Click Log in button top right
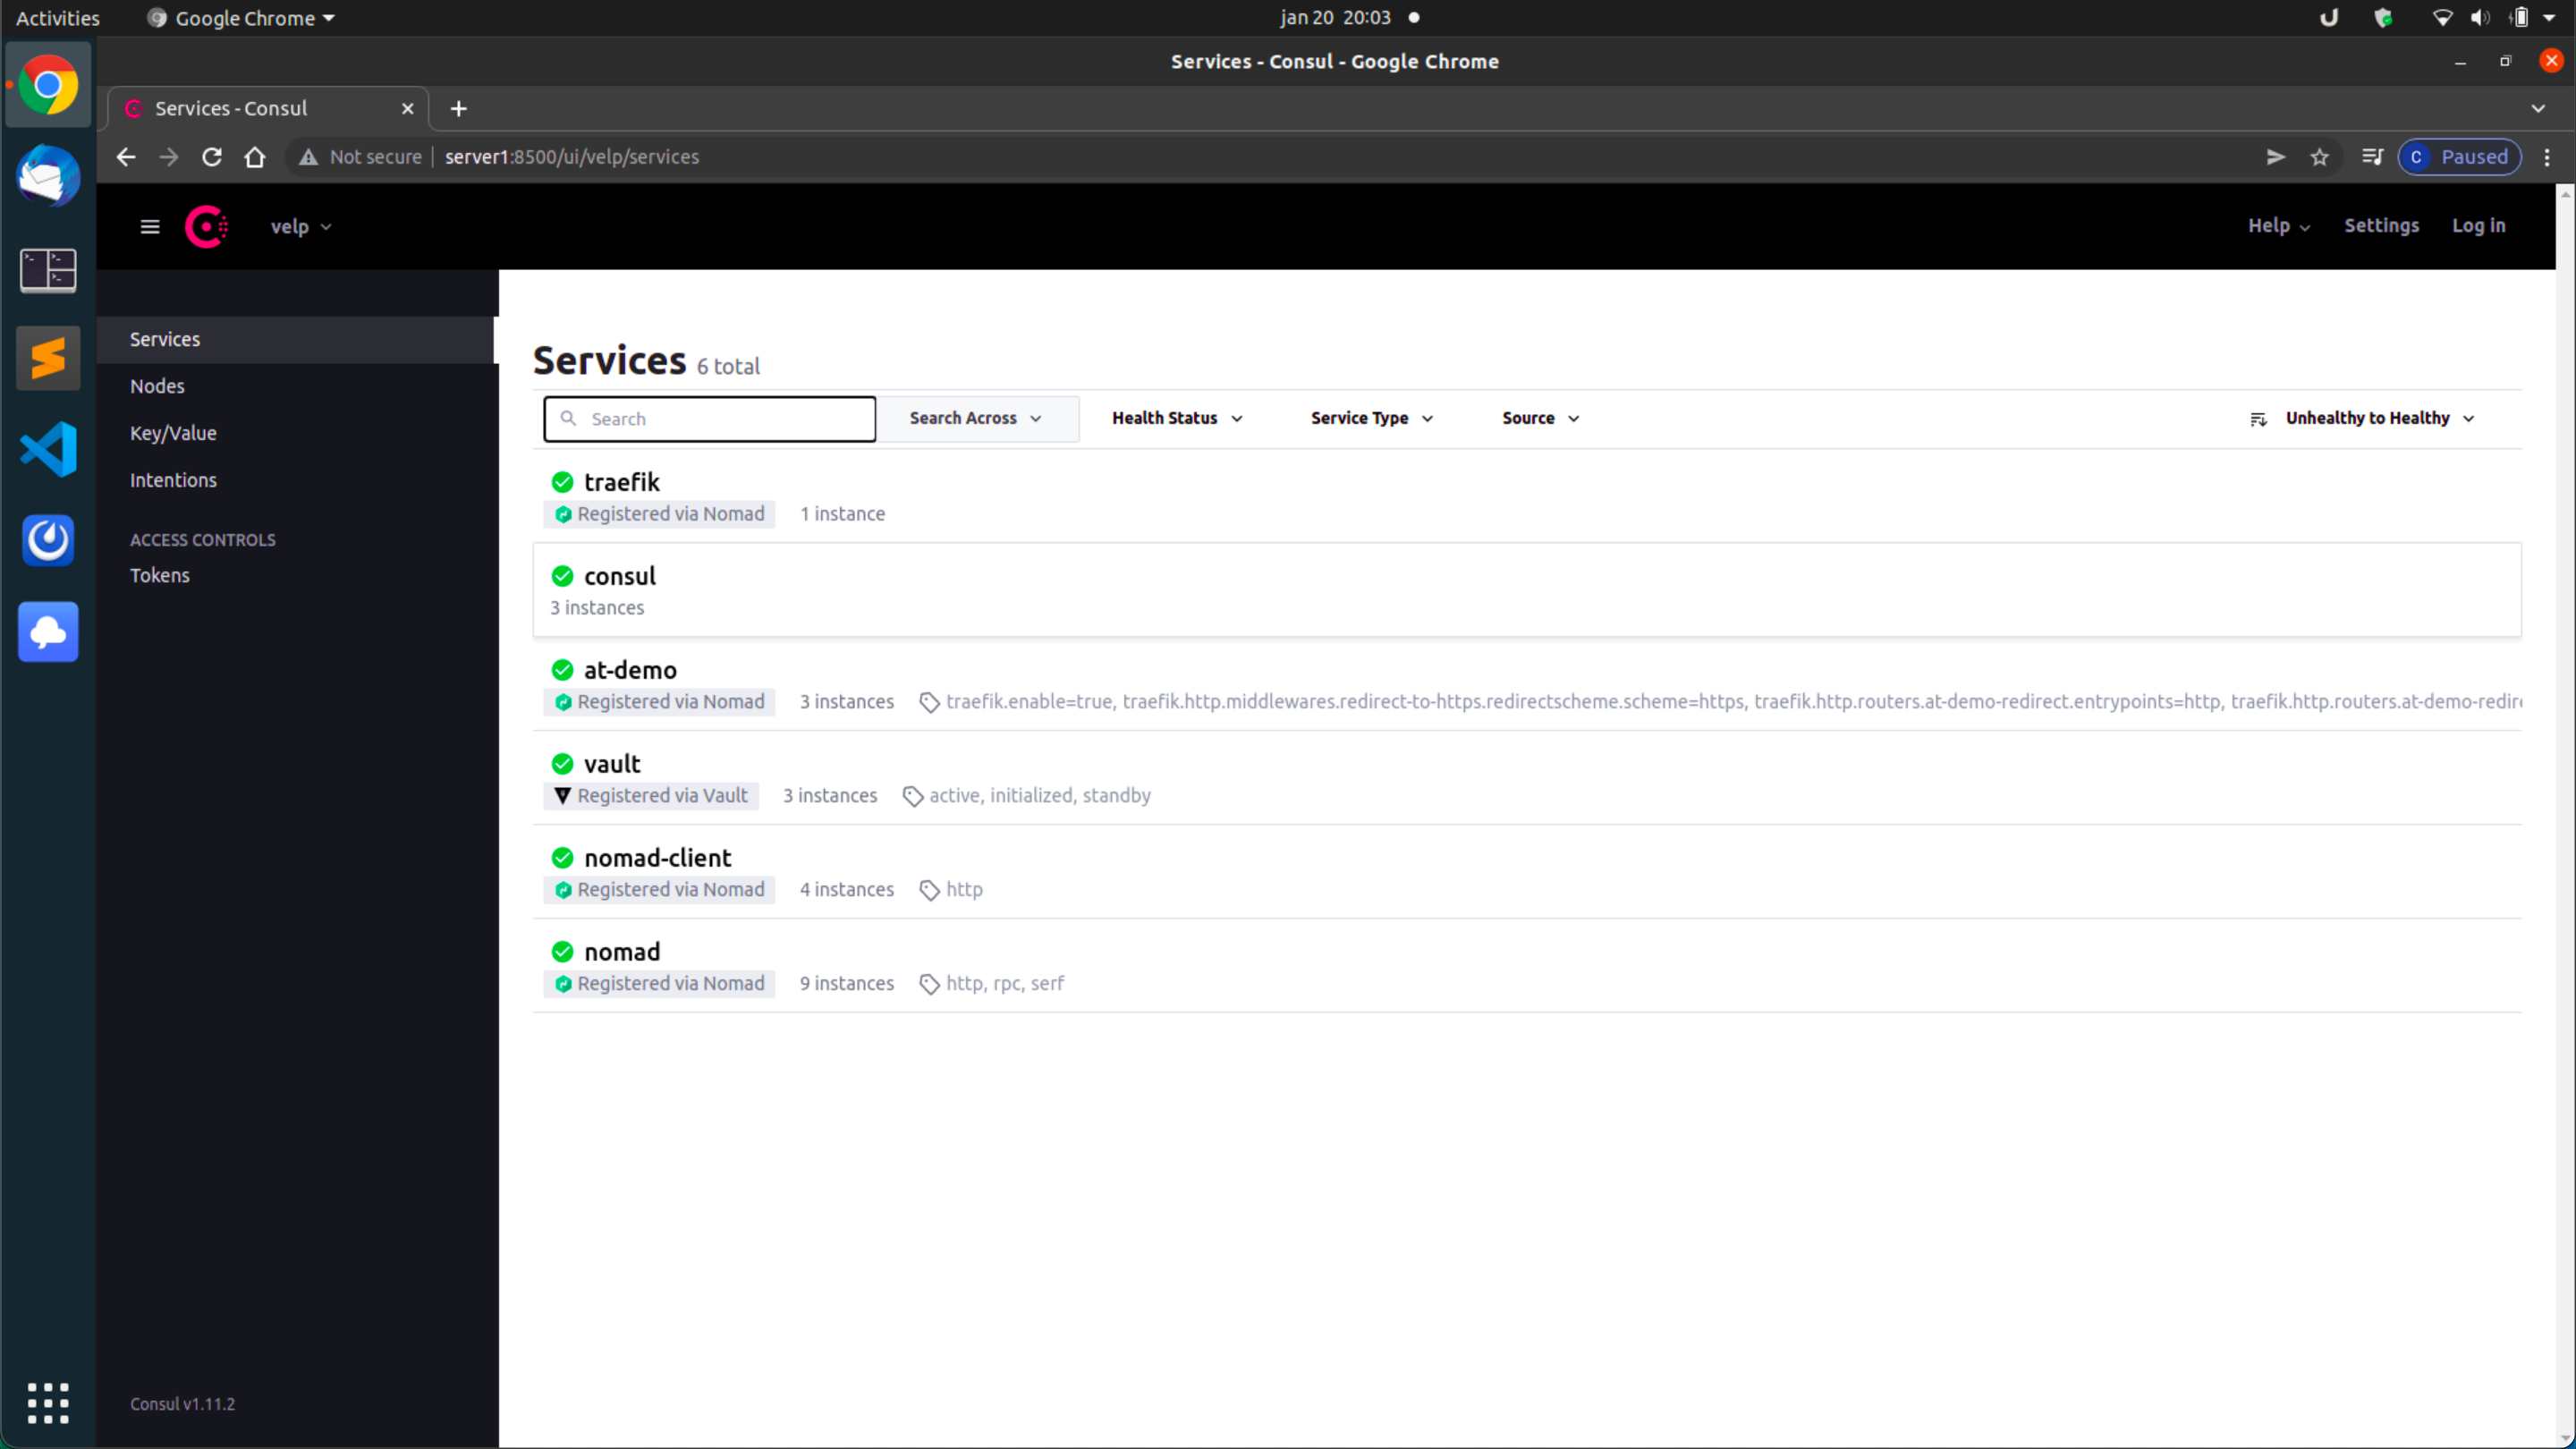Viewport: 2576px width, 1449px height. point(2479,225)
